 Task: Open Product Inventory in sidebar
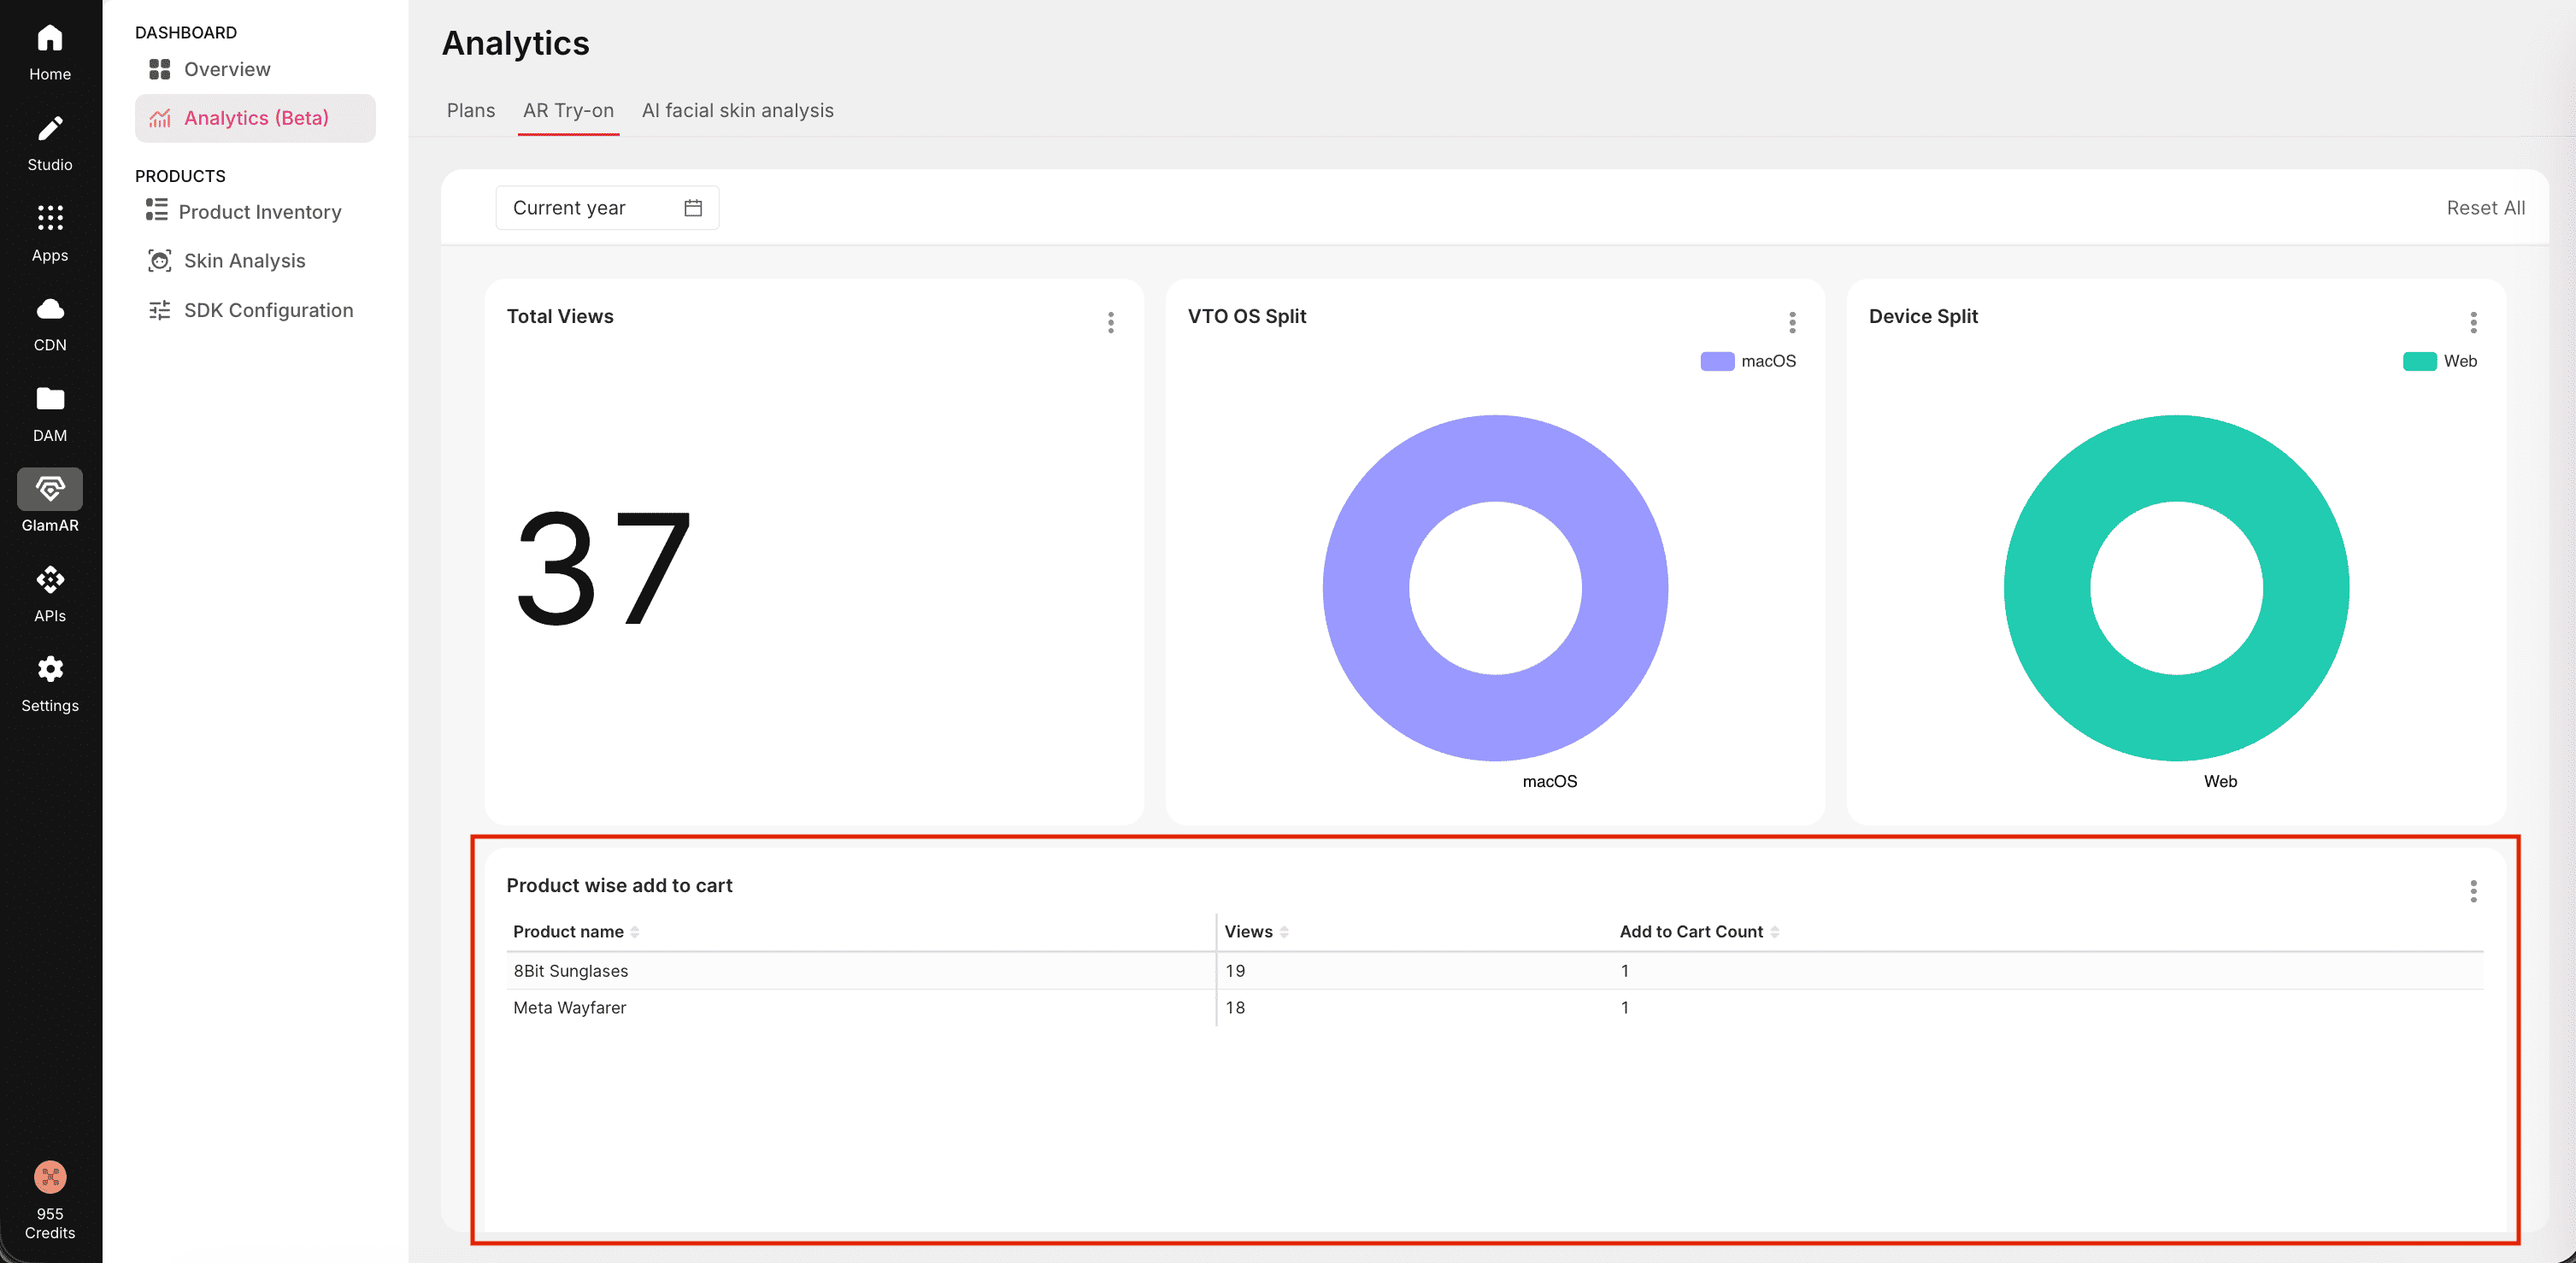pos(259,212)
